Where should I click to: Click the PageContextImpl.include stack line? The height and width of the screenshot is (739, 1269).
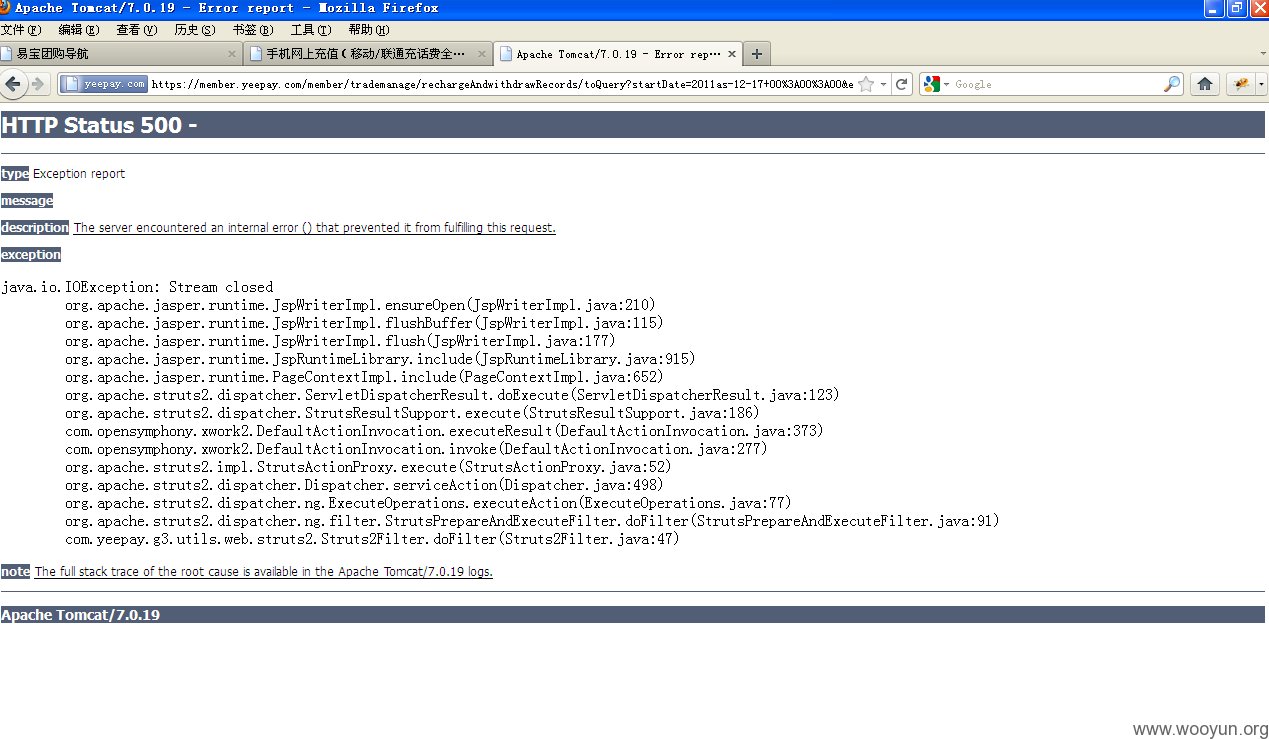tap(364, 377)
